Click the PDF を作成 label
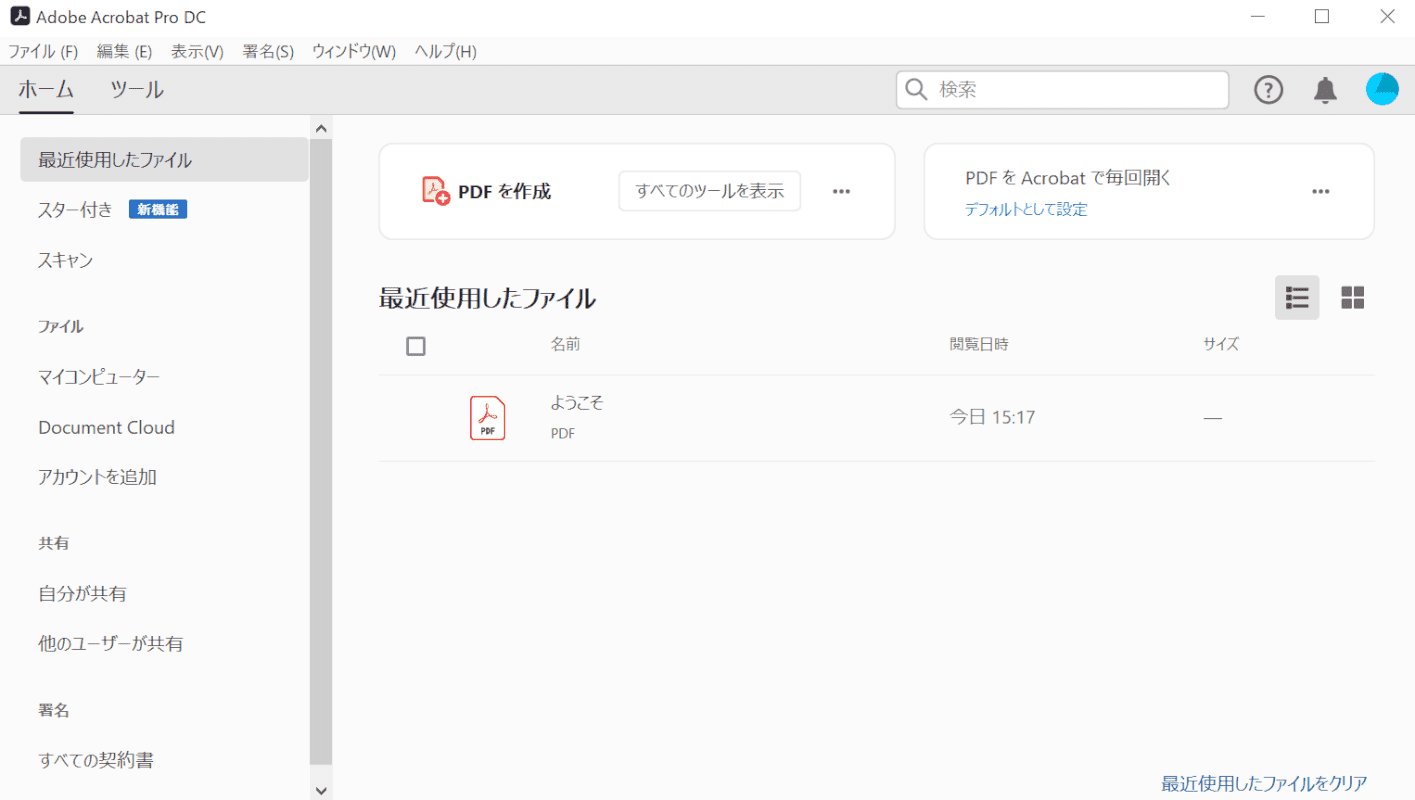This screenshot has width=1415, height=800. 504,191
